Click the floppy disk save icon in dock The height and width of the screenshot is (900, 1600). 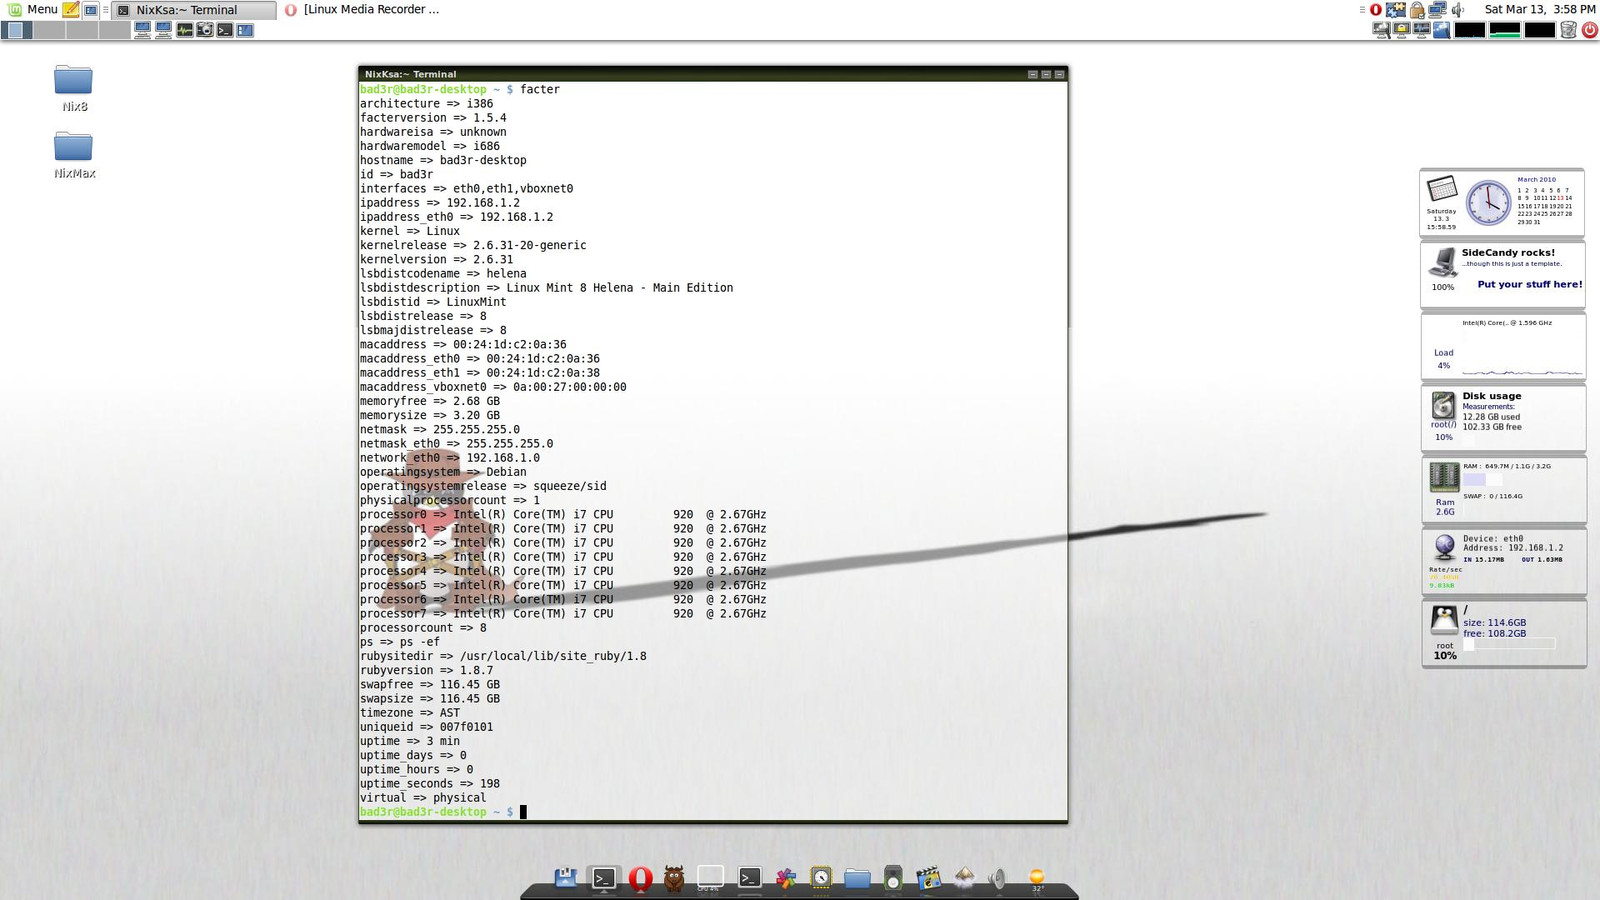(x=566, y=877)
